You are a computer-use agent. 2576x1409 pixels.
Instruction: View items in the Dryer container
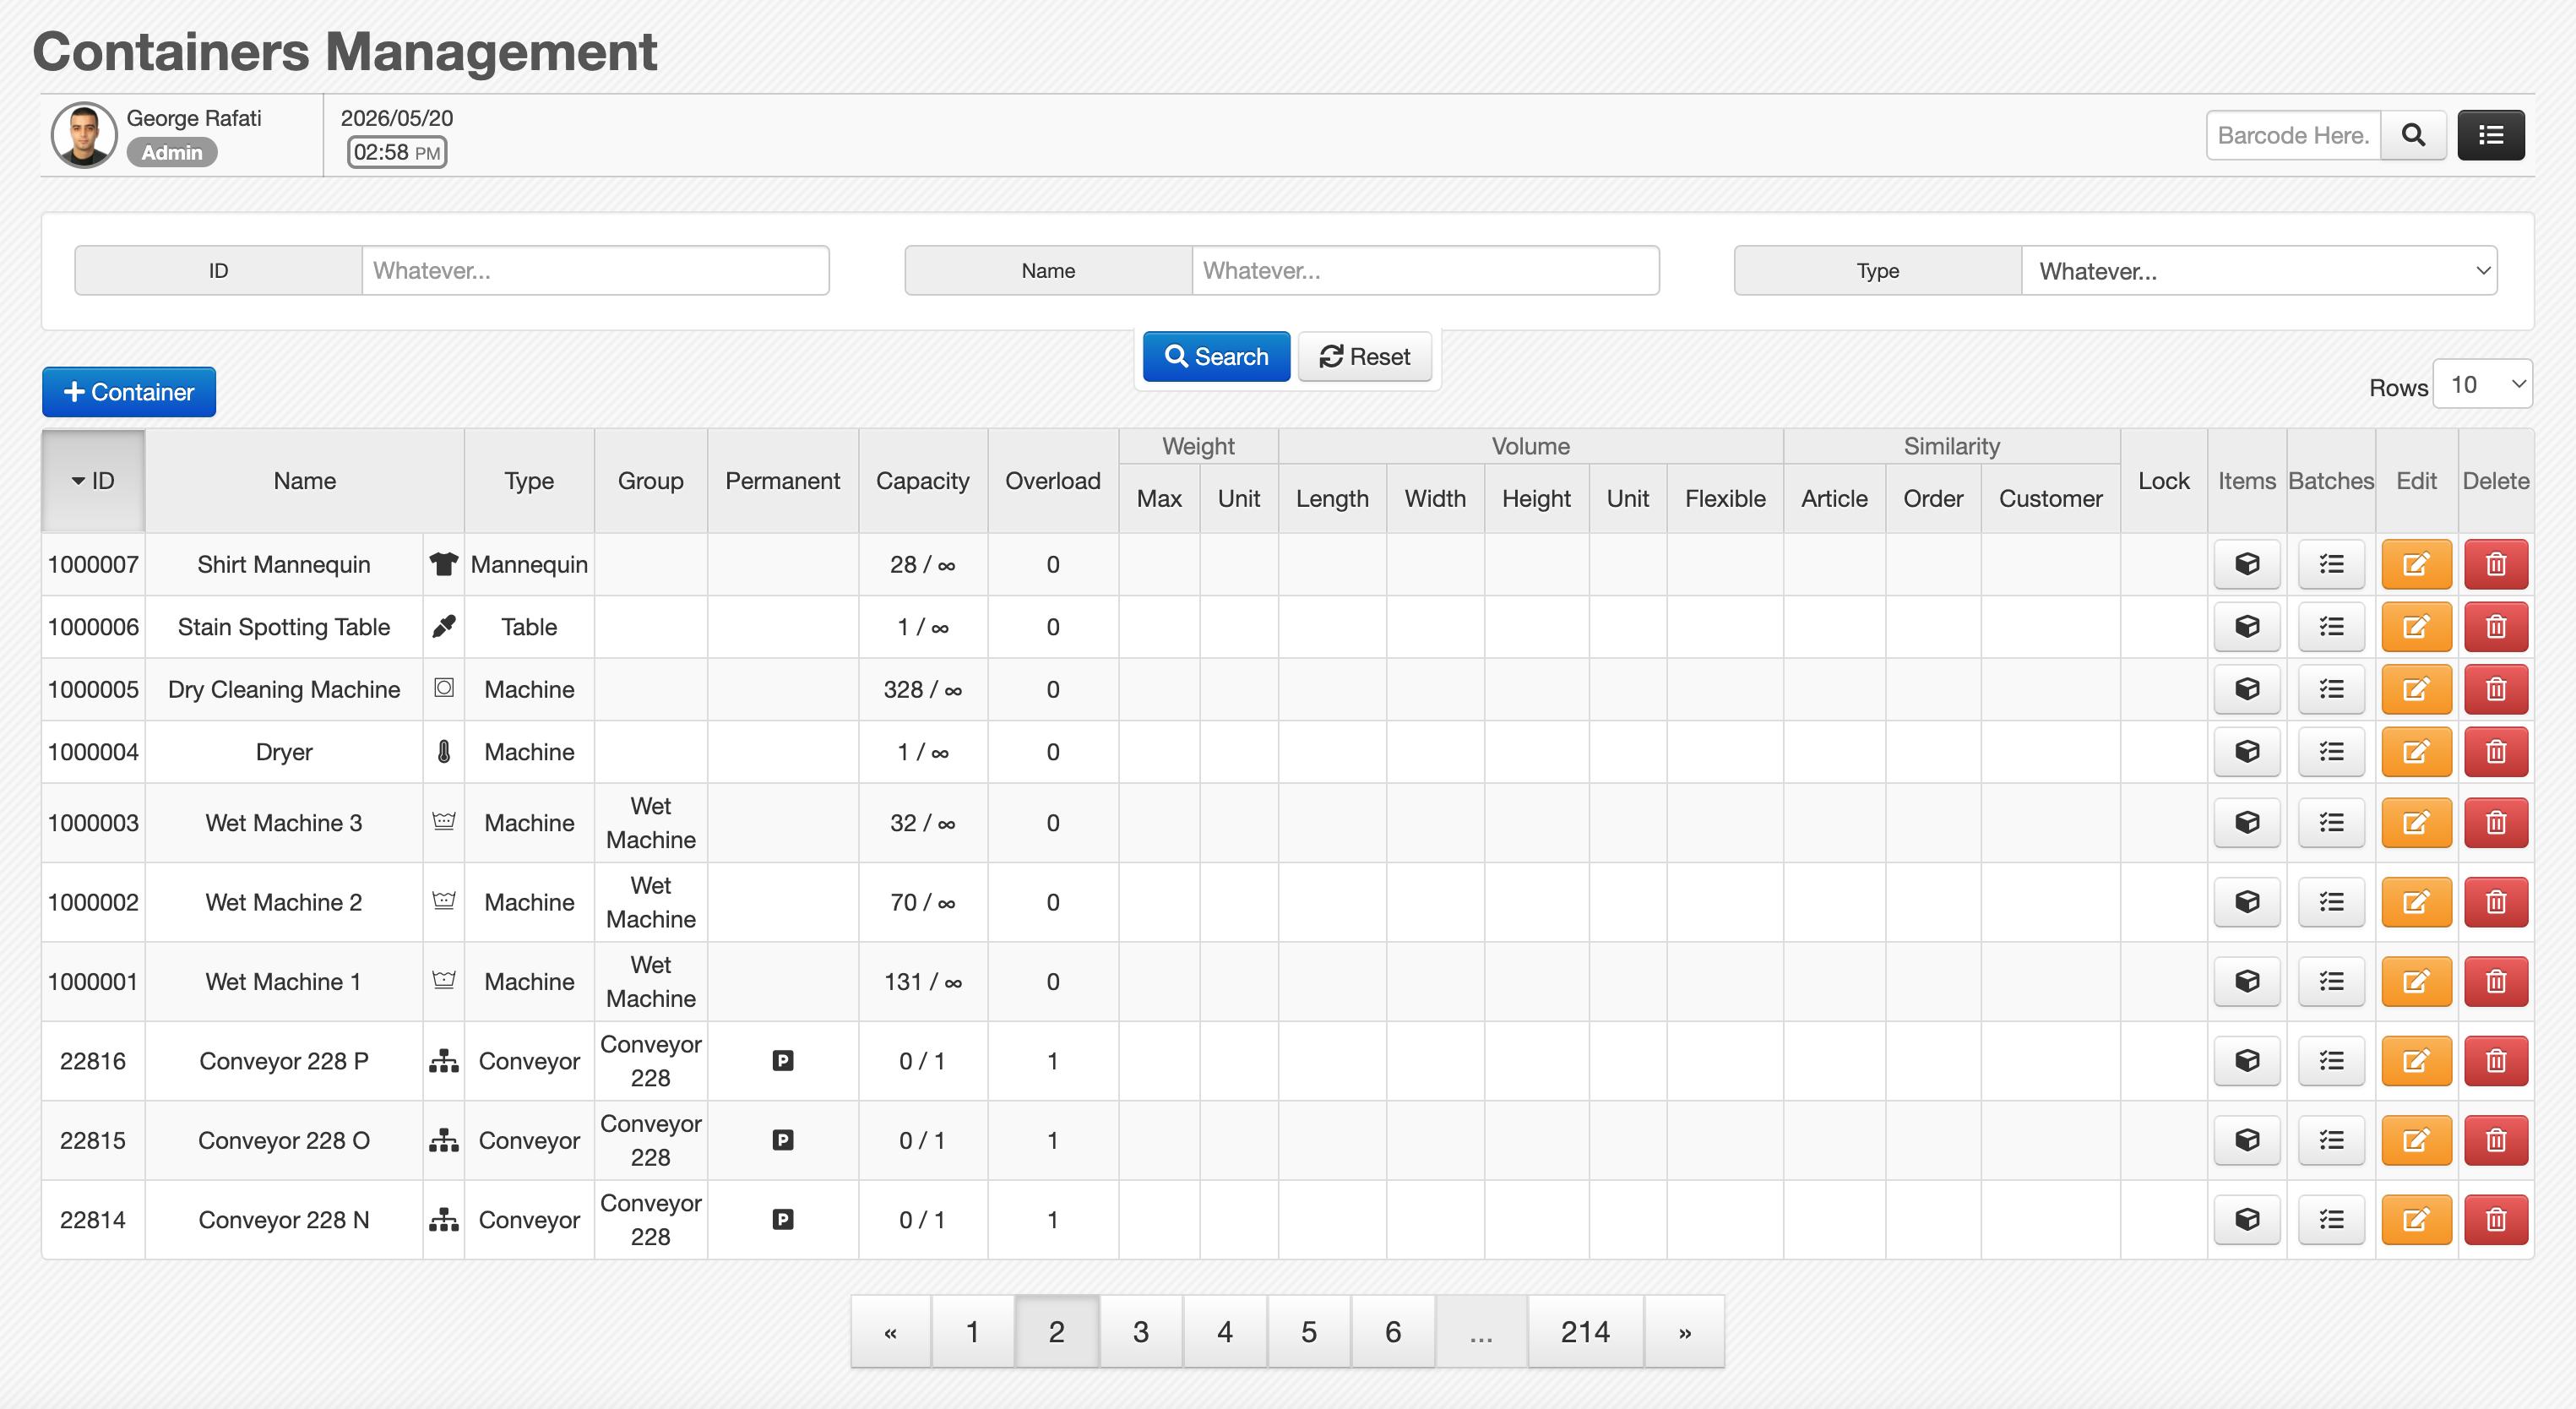[x=2247, y=752]
